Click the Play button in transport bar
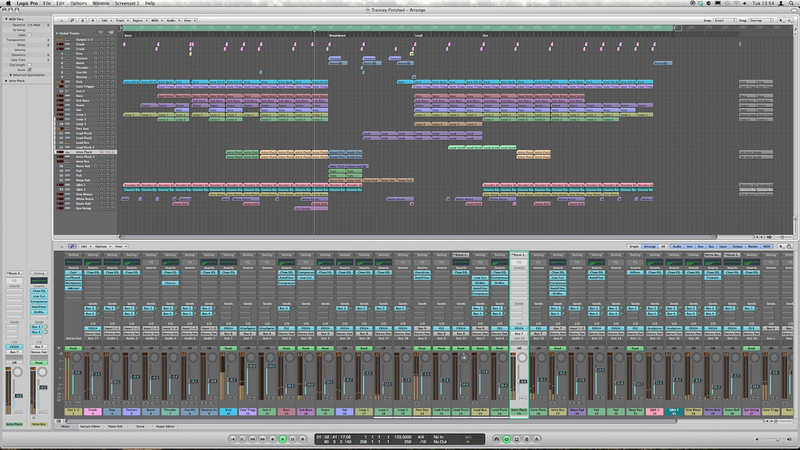This screenshot has width=800, height=450. point(283,439)
